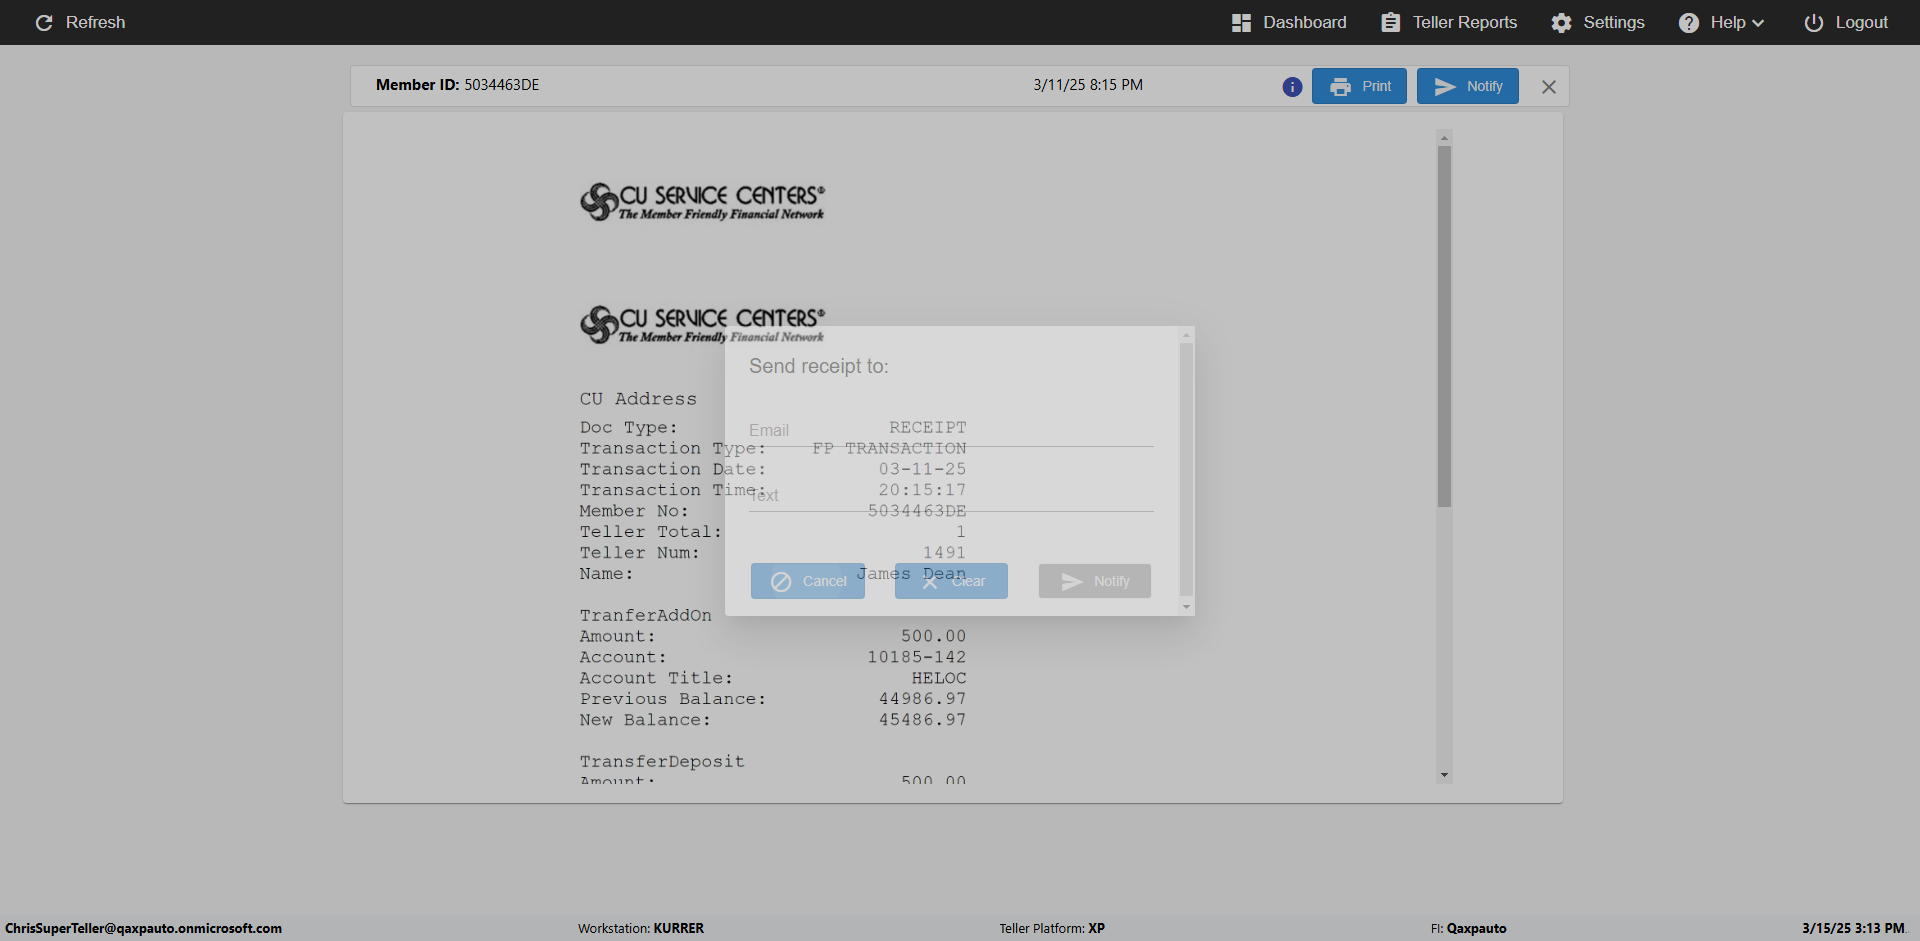Click the New Balance value 45486.97
This screenshot has width=1920, height=941.
[923, 720]
